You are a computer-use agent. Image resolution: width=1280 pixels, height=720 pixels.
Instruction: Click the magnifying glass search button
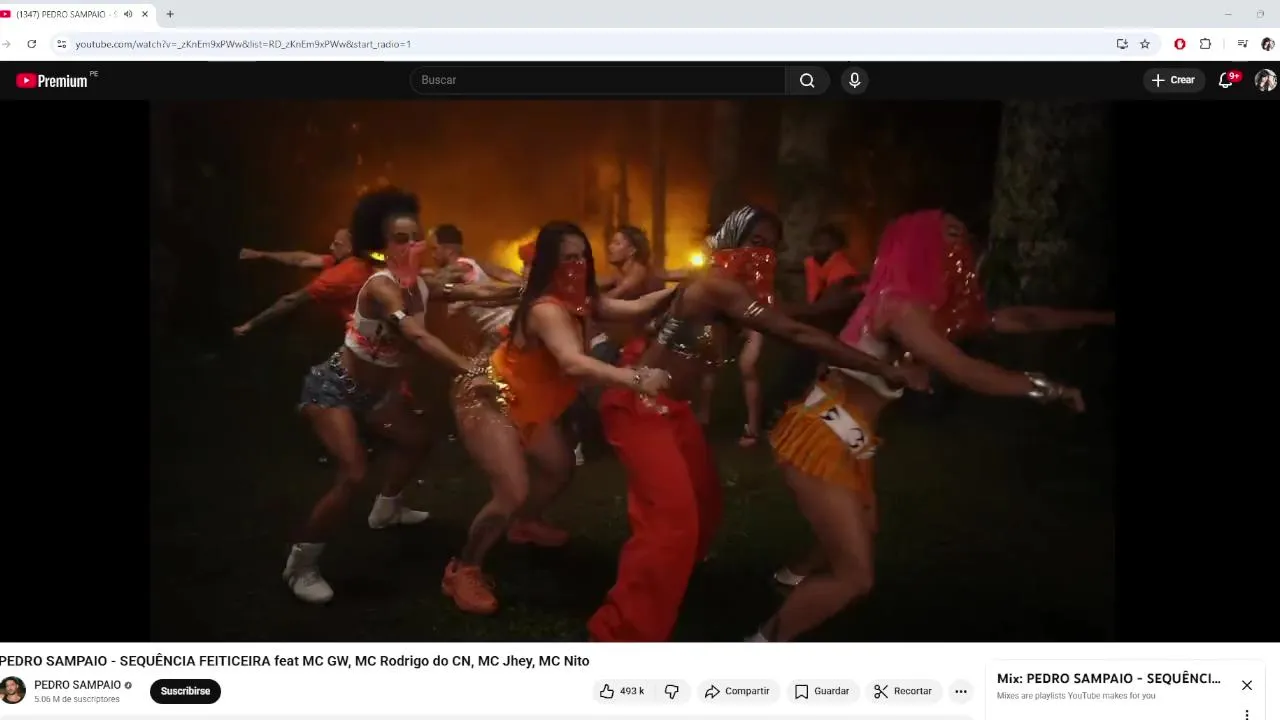point(807,80)
